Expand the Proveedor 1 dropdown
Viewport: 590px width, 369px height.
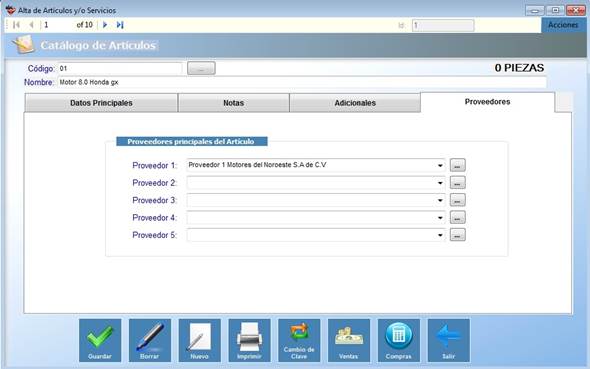coord(440,166)
